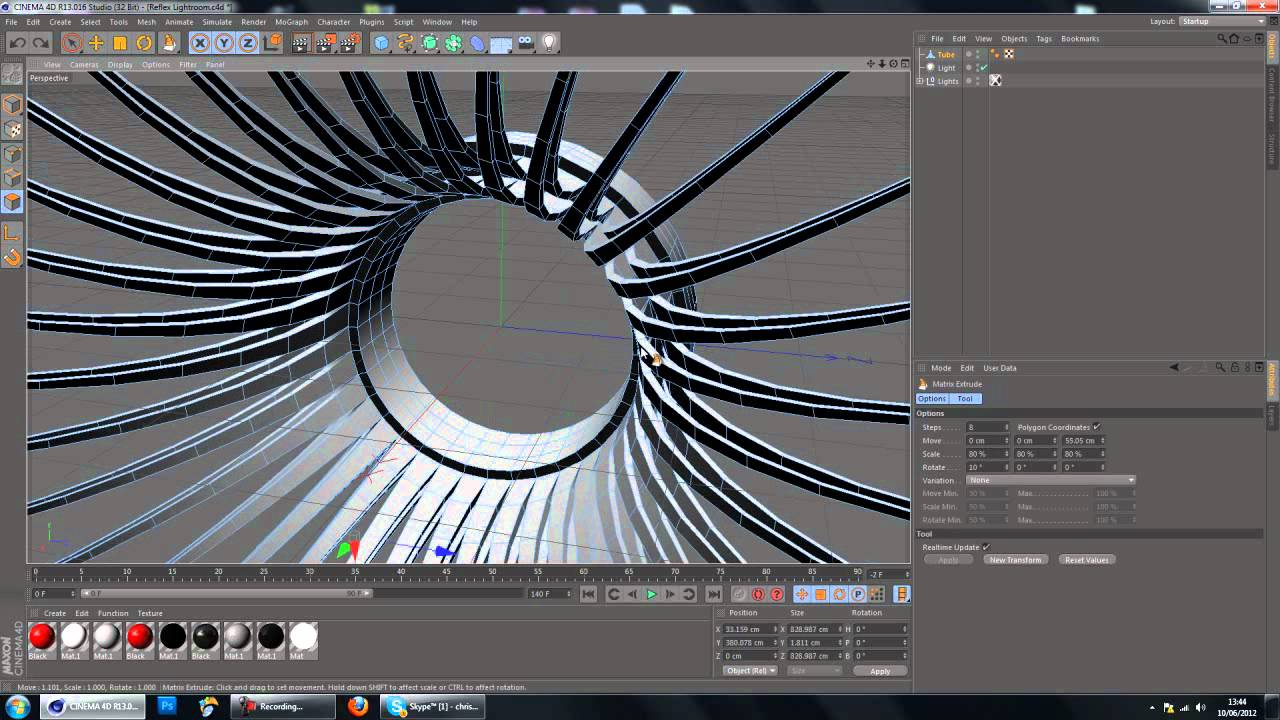Image resolution: width=1280 pixels, height=720 pixels.
Task: Select the white Mat material swatch
Action: pos(303,636)
